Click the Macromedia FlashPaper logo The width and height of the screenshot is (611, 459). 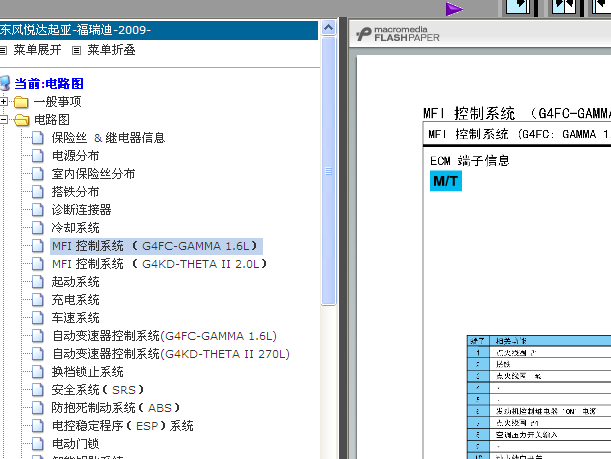[397, 34]
